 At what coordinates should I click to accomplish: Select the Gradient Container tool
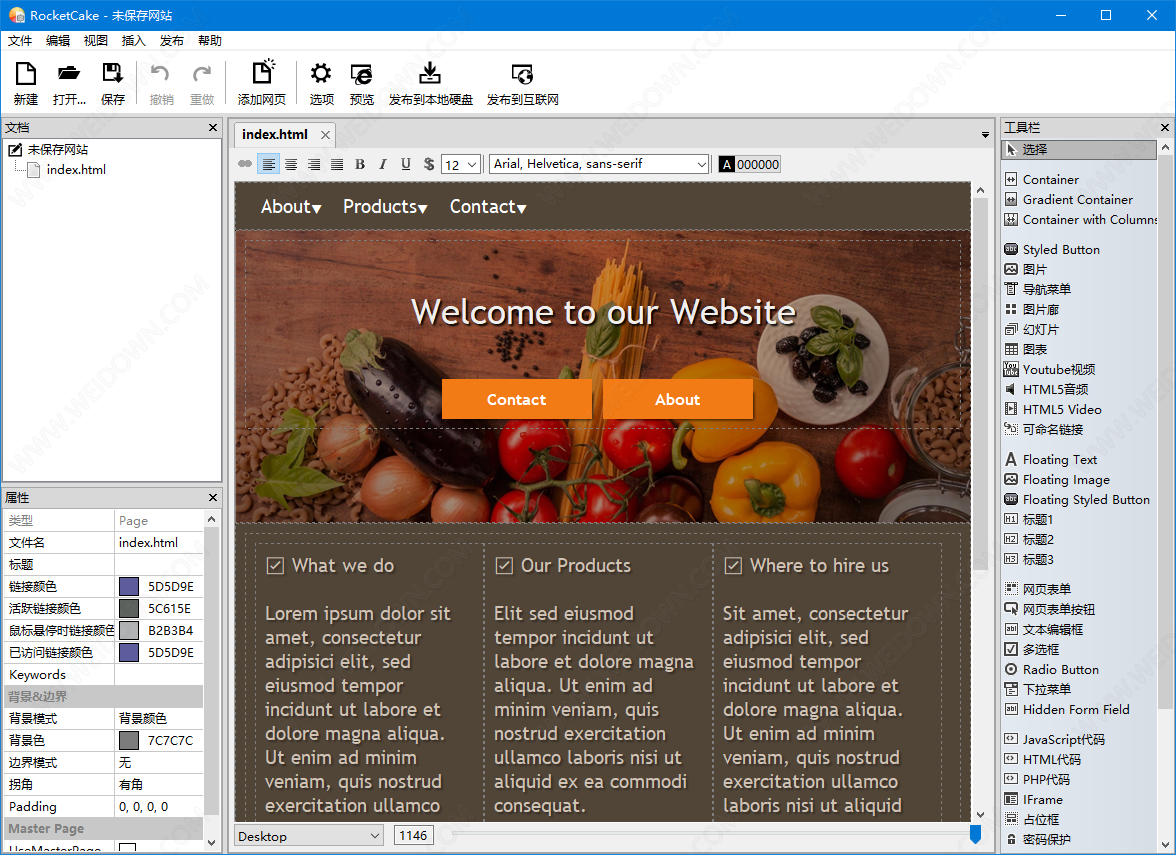1069,200
